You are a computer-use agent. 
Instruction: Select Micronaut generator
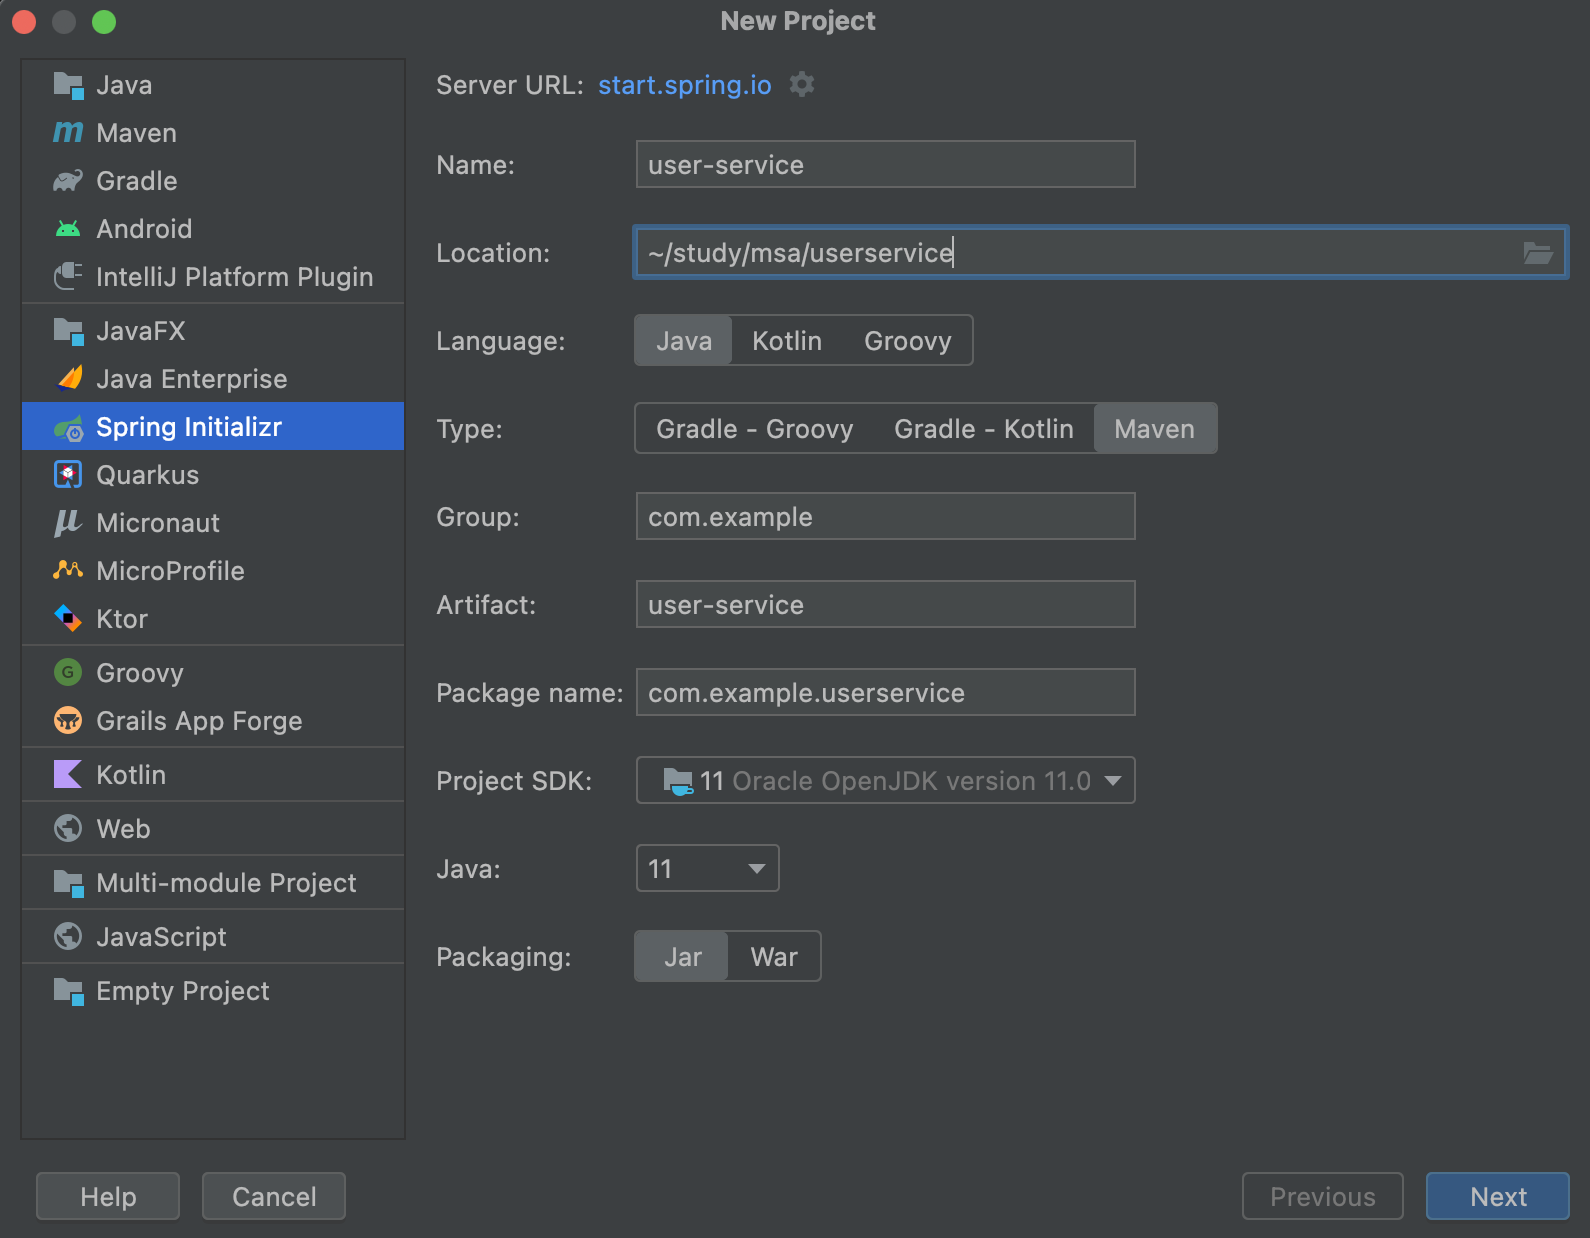click(x=213, y=523)
